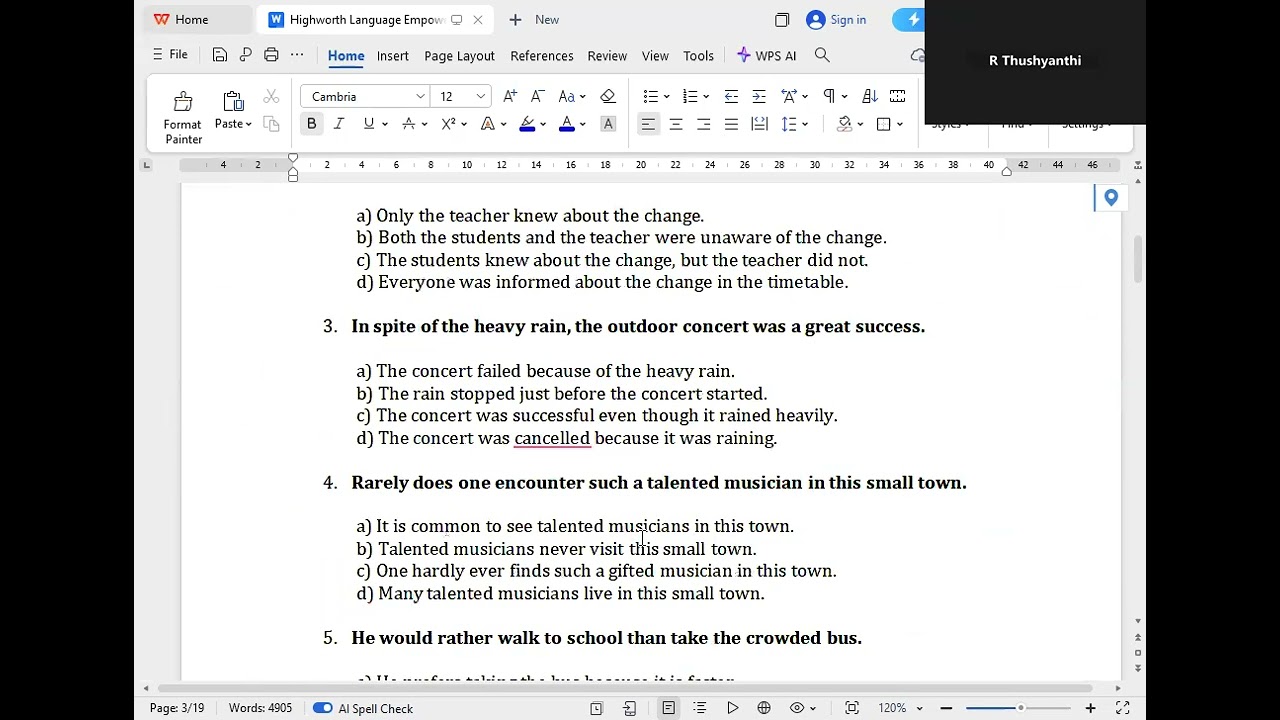
Task: Enter full screen mode icon
Action: [x=1122, y=708]
